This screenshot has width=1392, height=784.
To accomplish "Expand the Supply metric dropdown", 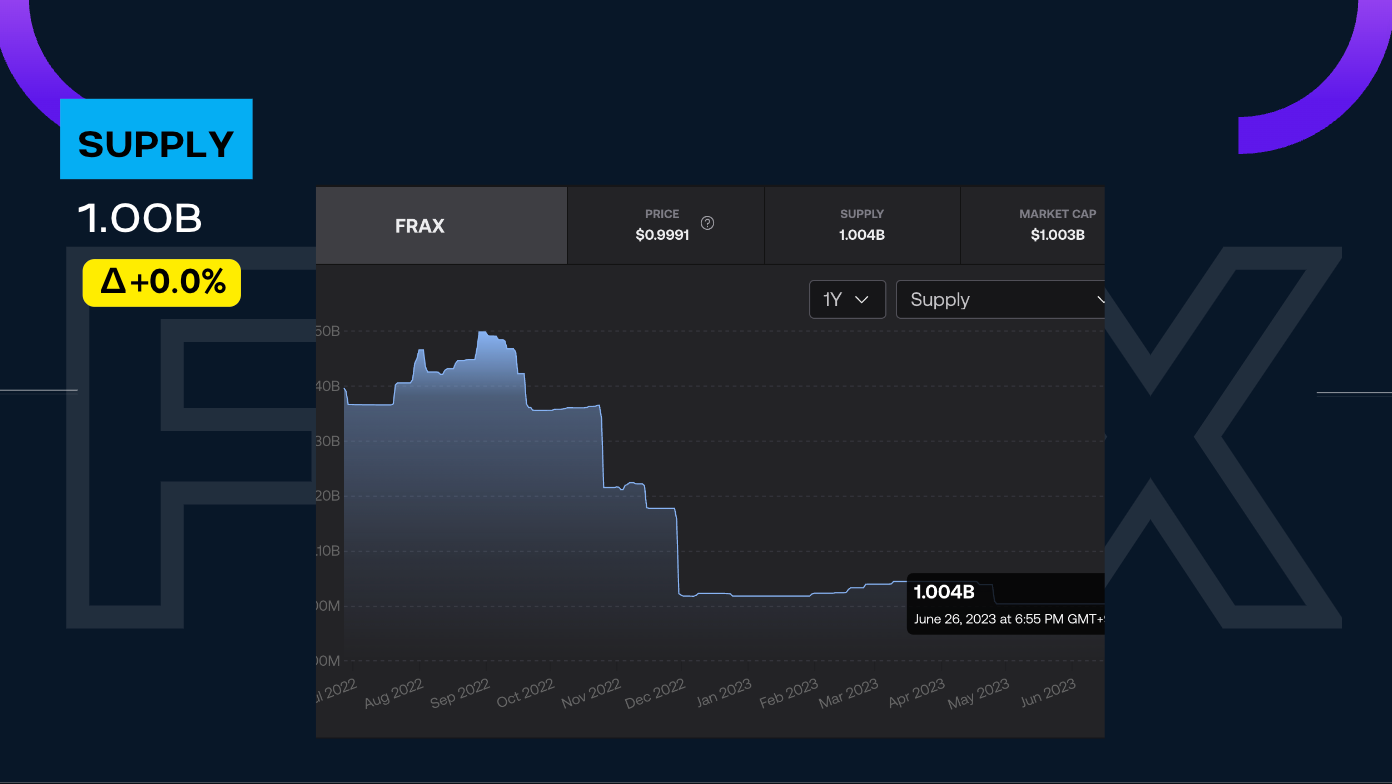I will tap(1000, 300).
